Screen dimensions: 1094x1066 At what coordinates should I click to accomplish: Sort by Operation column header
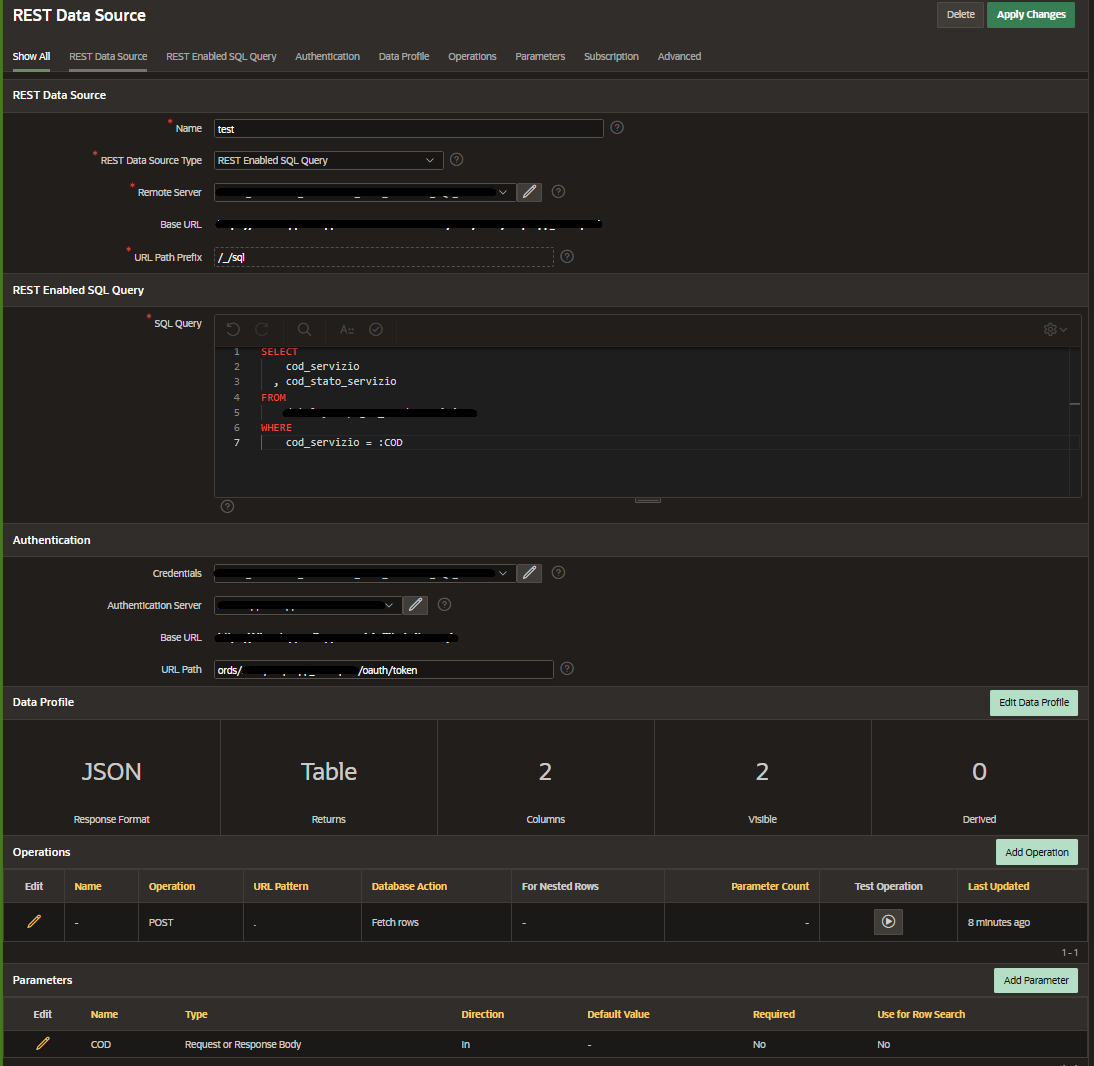(172, 886)
